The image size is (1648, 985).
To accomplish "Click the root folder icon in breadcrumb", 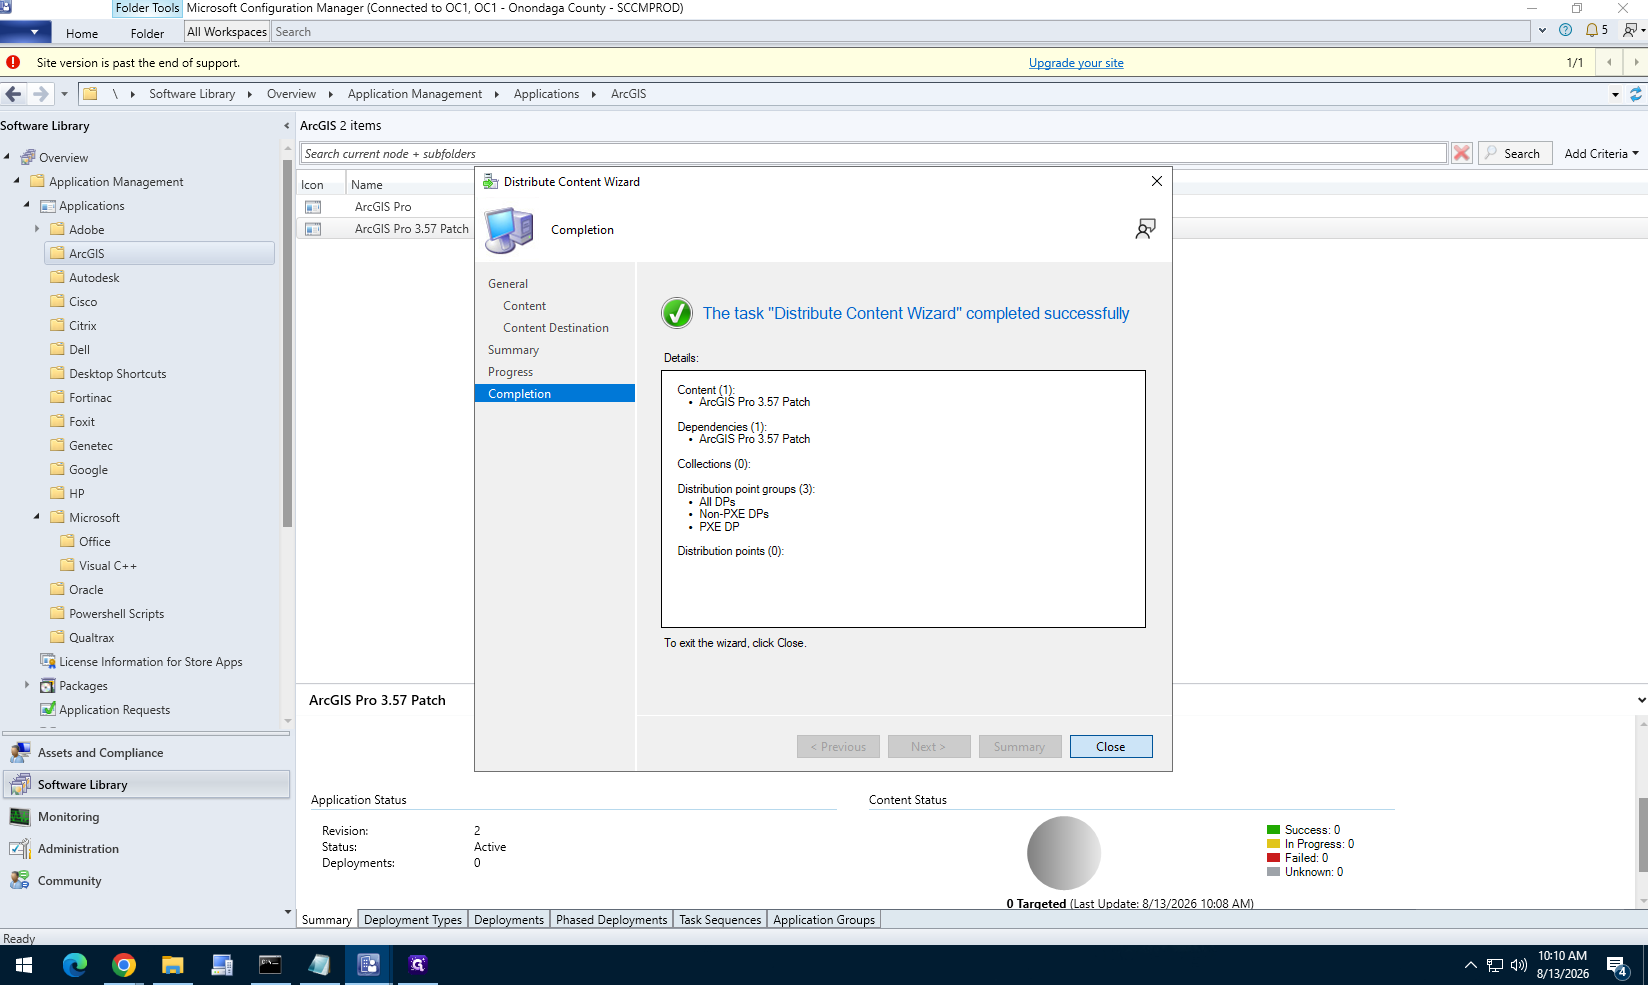I will point(90,94).
